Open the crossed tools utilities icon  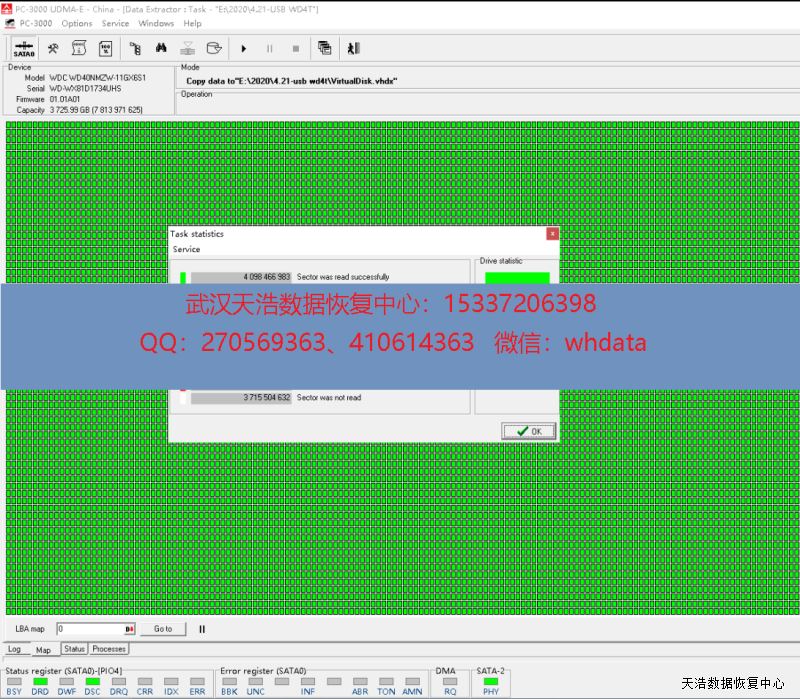point(53,48)
